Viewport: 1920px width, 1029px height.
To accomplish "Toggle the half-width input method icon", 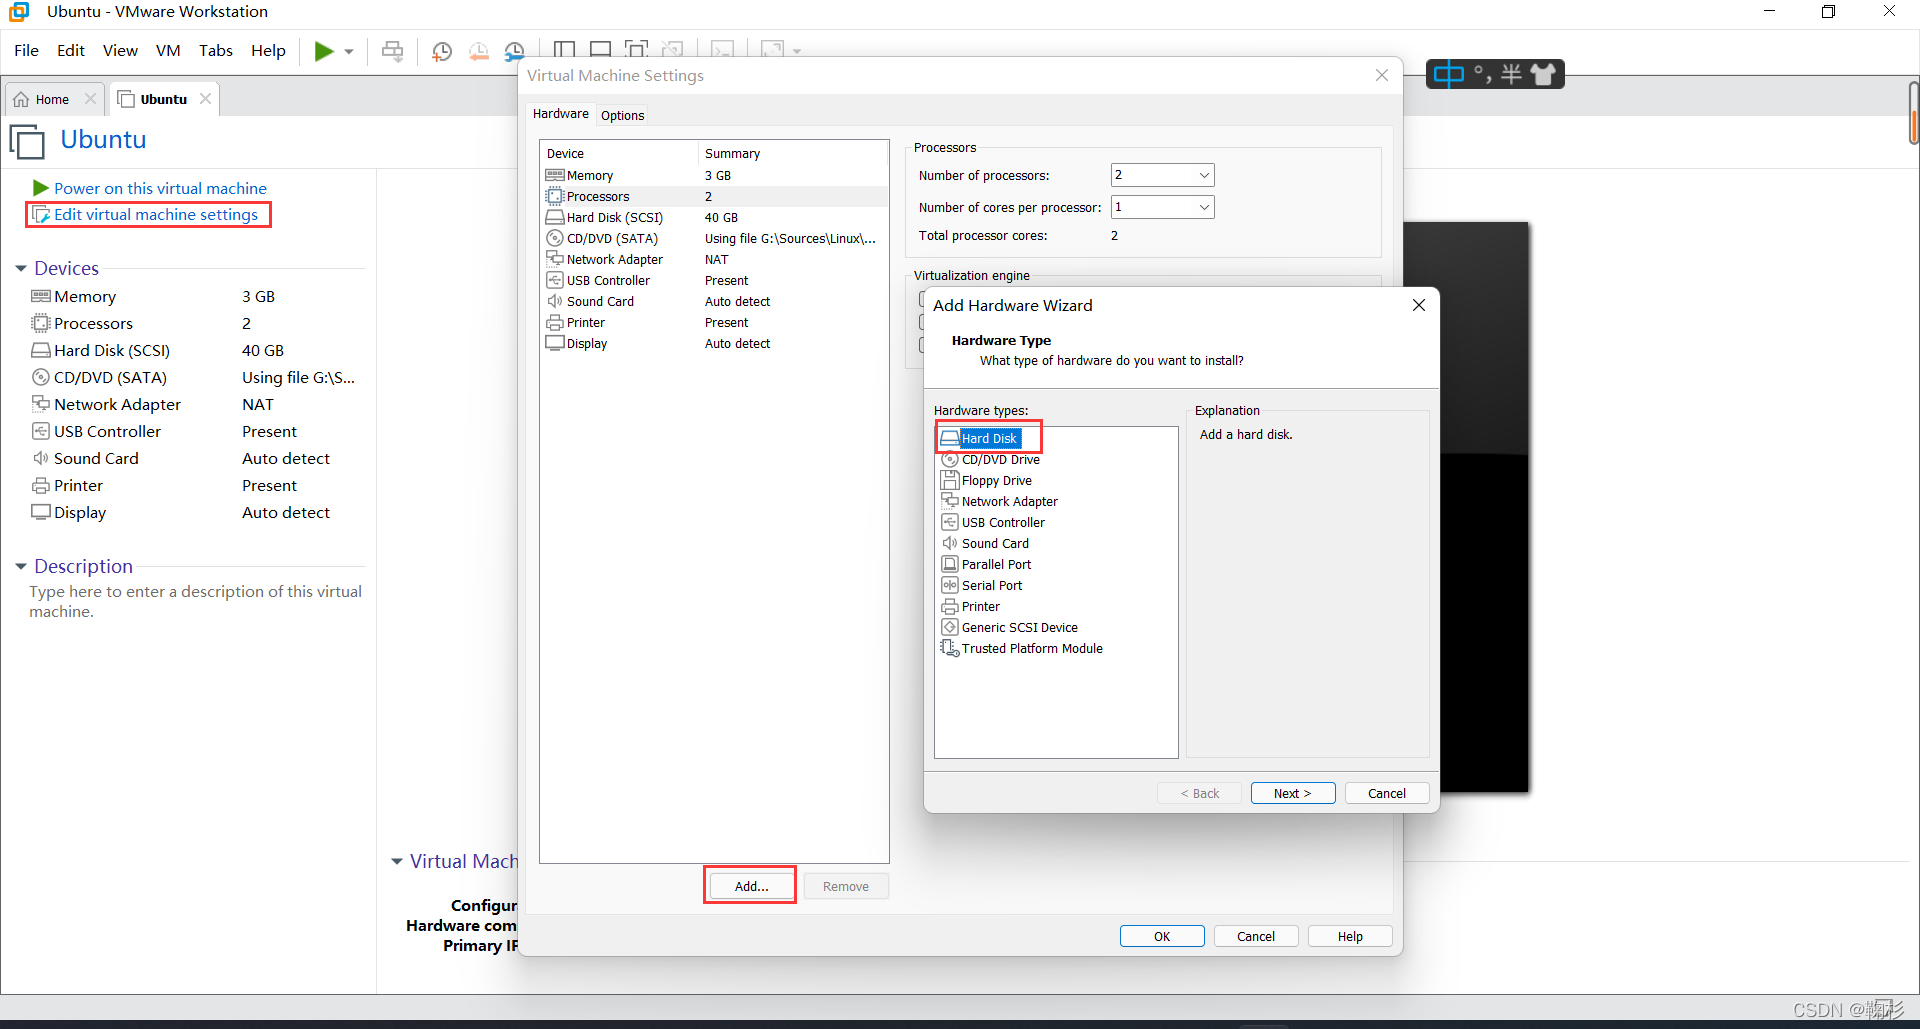I will (1511, 74).
